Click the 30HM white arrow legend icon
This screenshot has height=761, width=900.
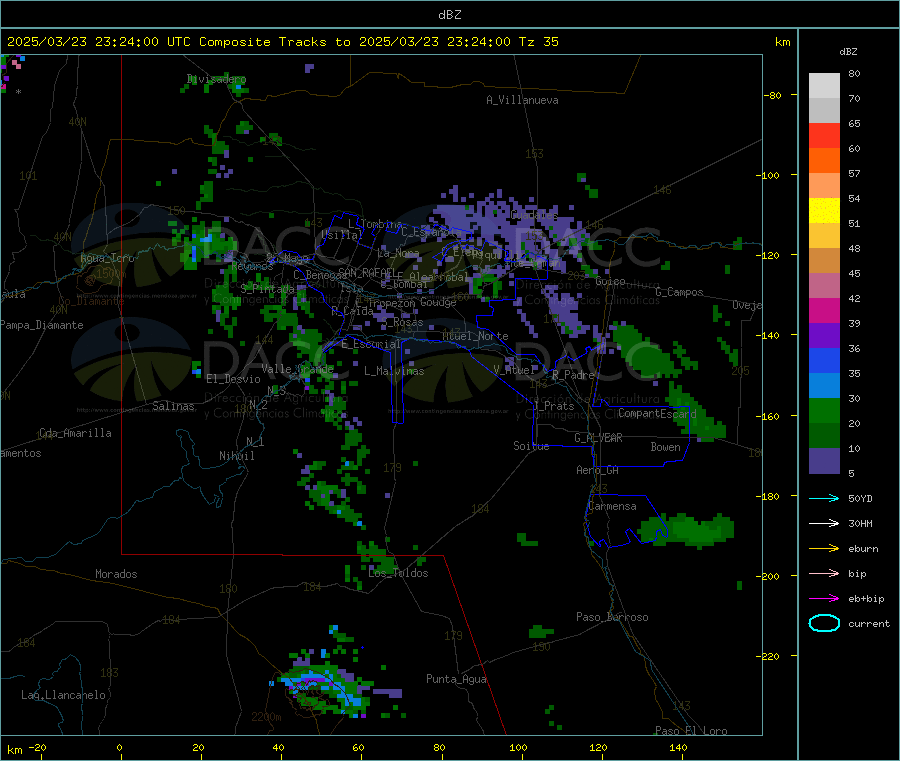824,523
